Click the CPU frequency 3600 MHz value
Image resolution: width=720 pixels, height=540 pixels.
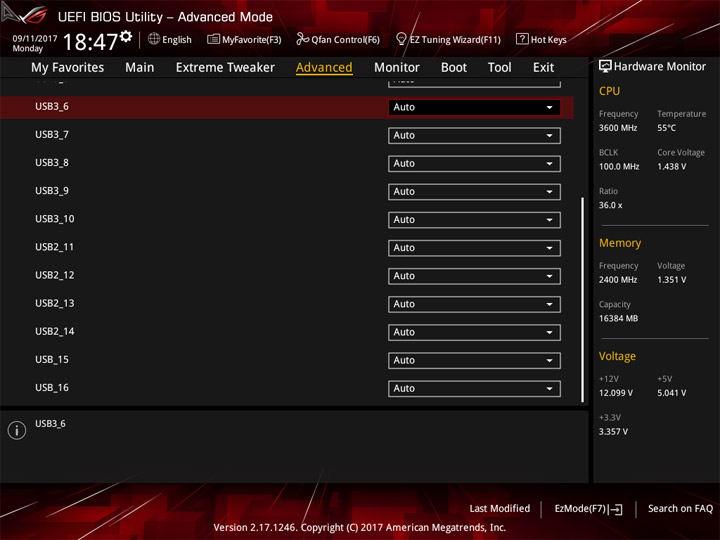coord(618,128)
